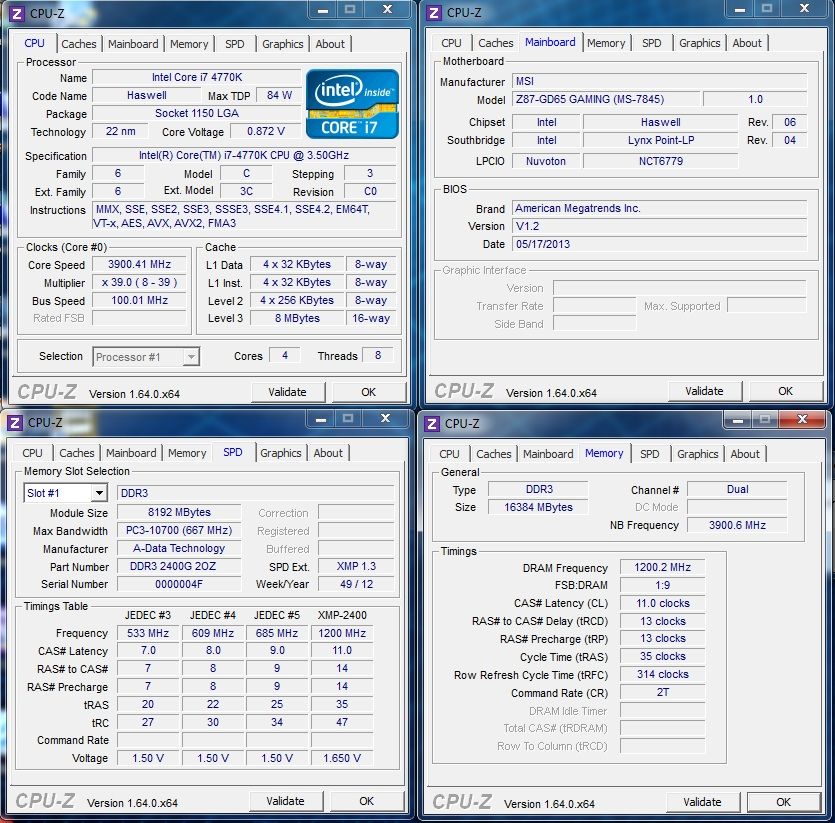Click OK in the SPD window
The image size is (835, 823).
[x=366, y=801]
